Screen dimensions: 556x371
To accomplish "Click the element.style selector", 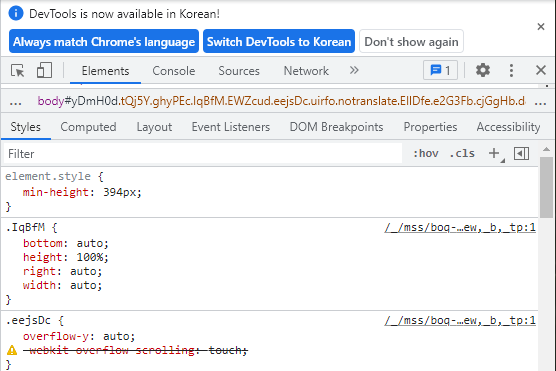I will pos(48,176).
